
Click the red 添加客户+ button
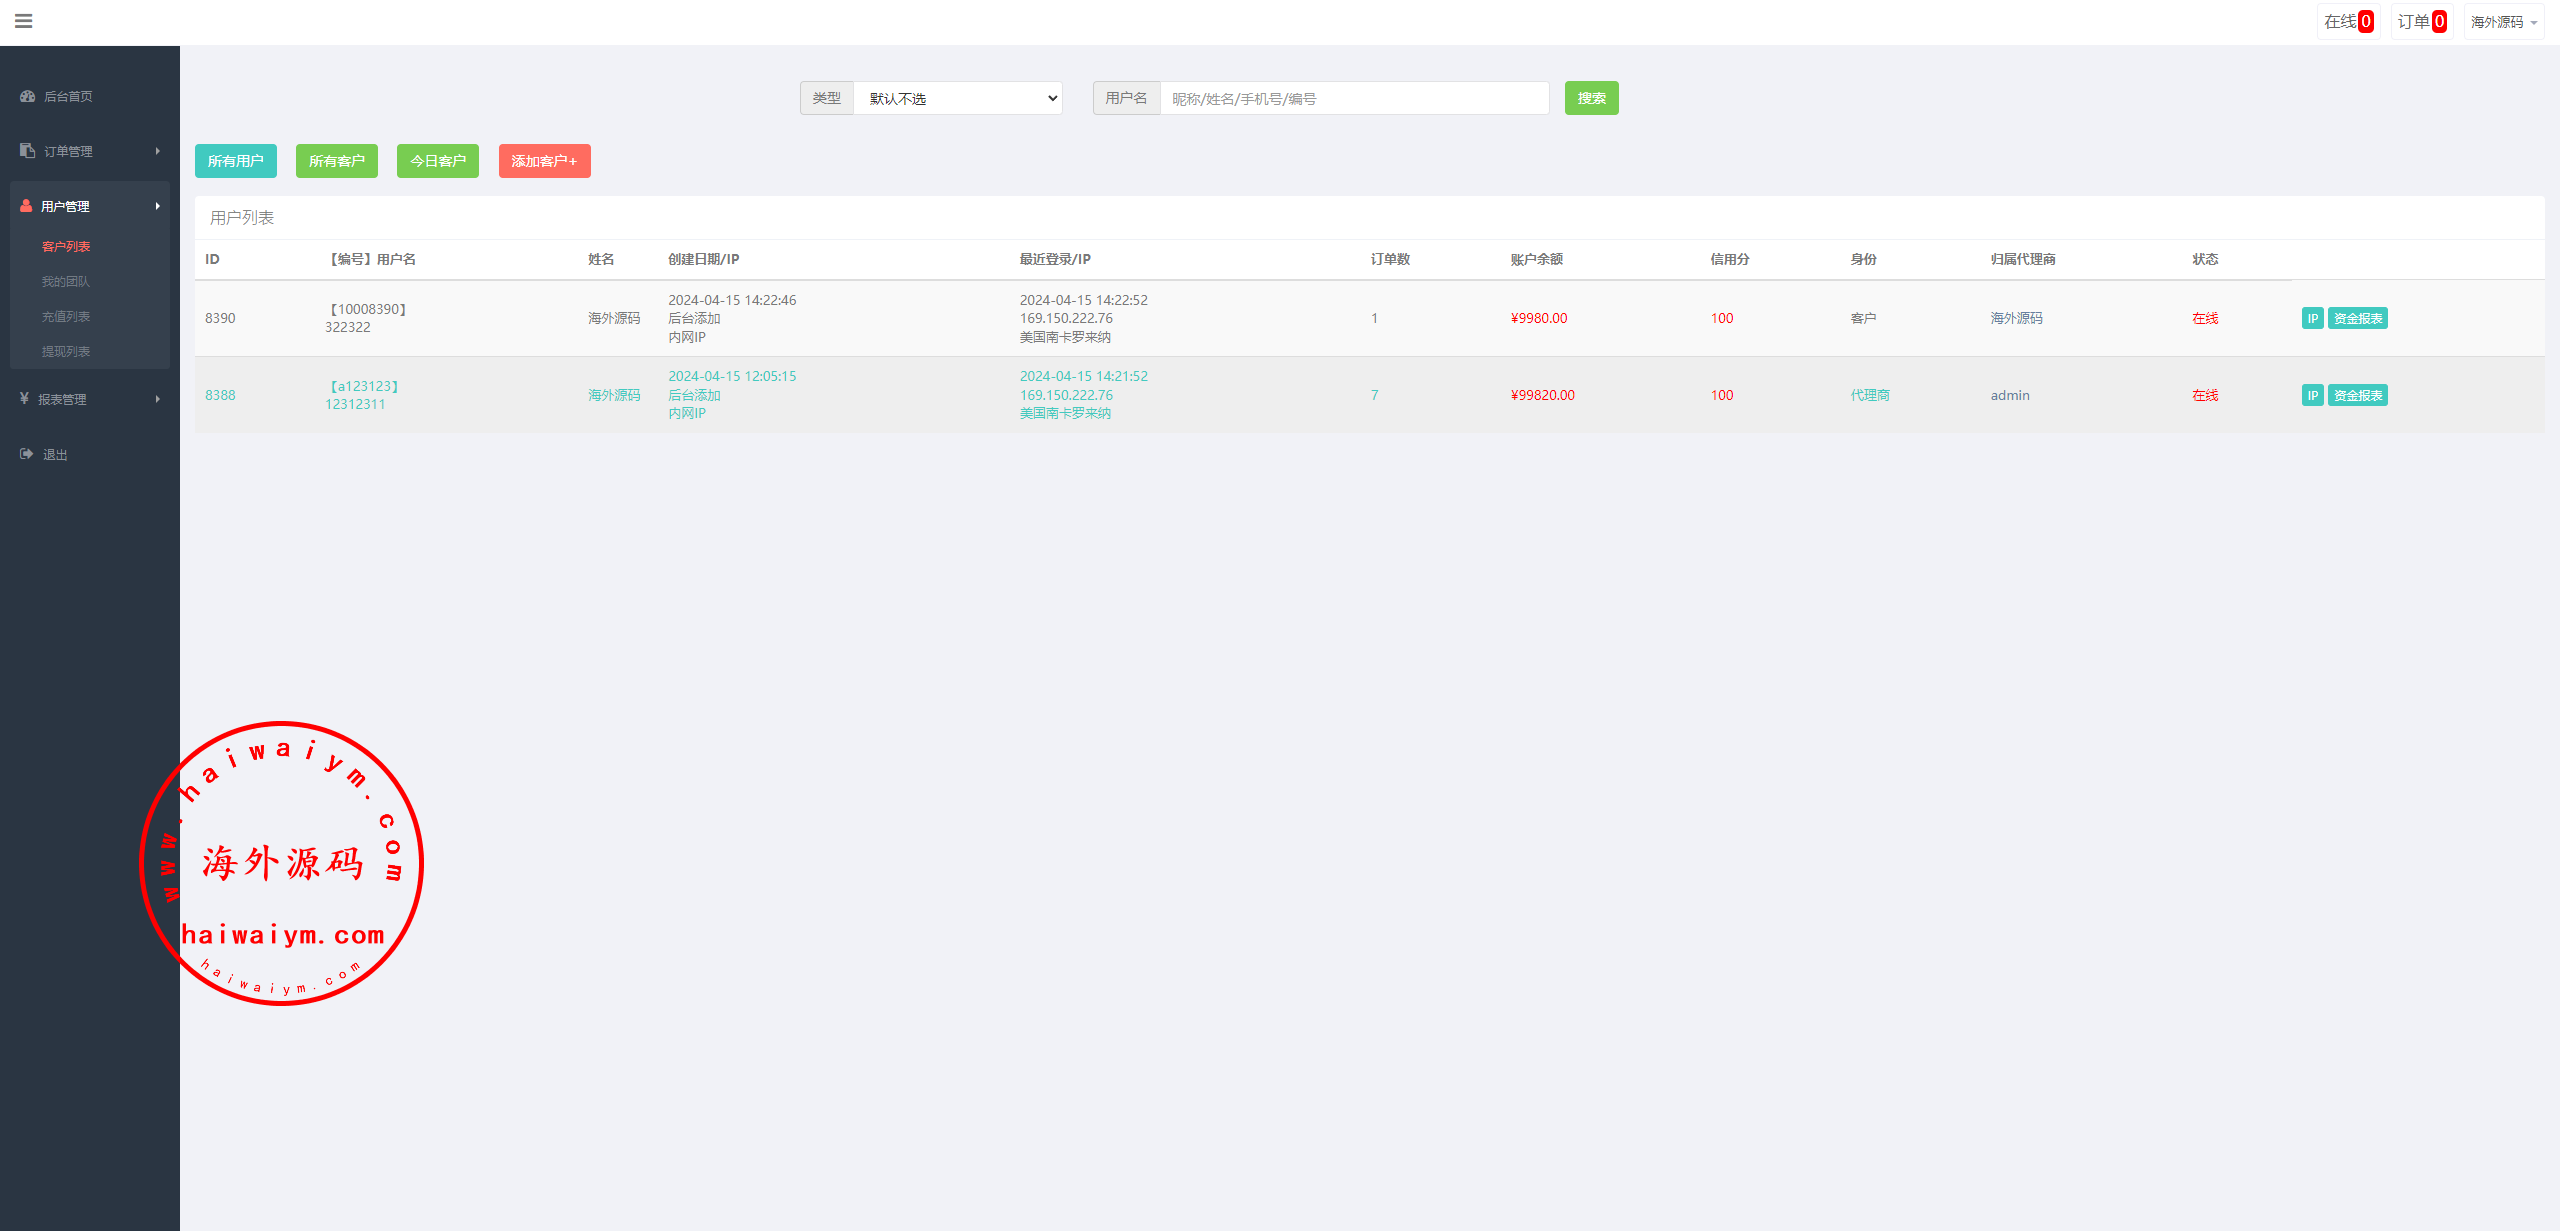[x=544, y=161]
